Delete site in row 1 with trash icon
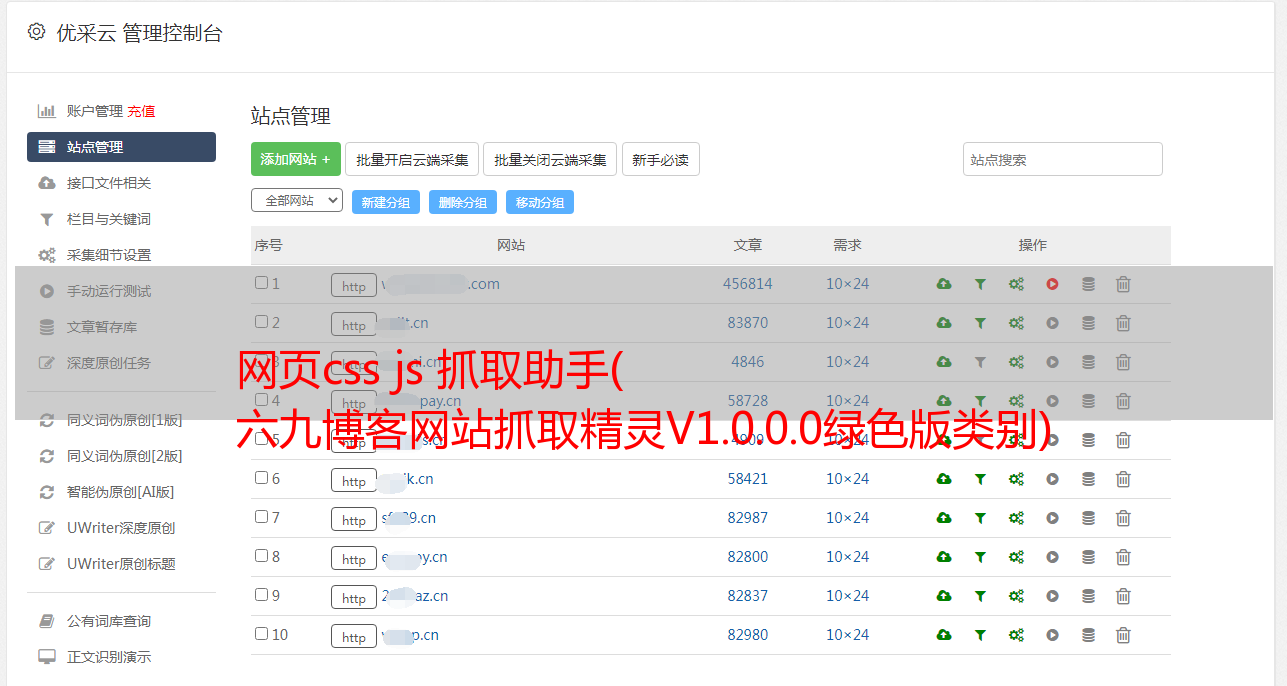 pyautogui.click(x=1123, y=284)
